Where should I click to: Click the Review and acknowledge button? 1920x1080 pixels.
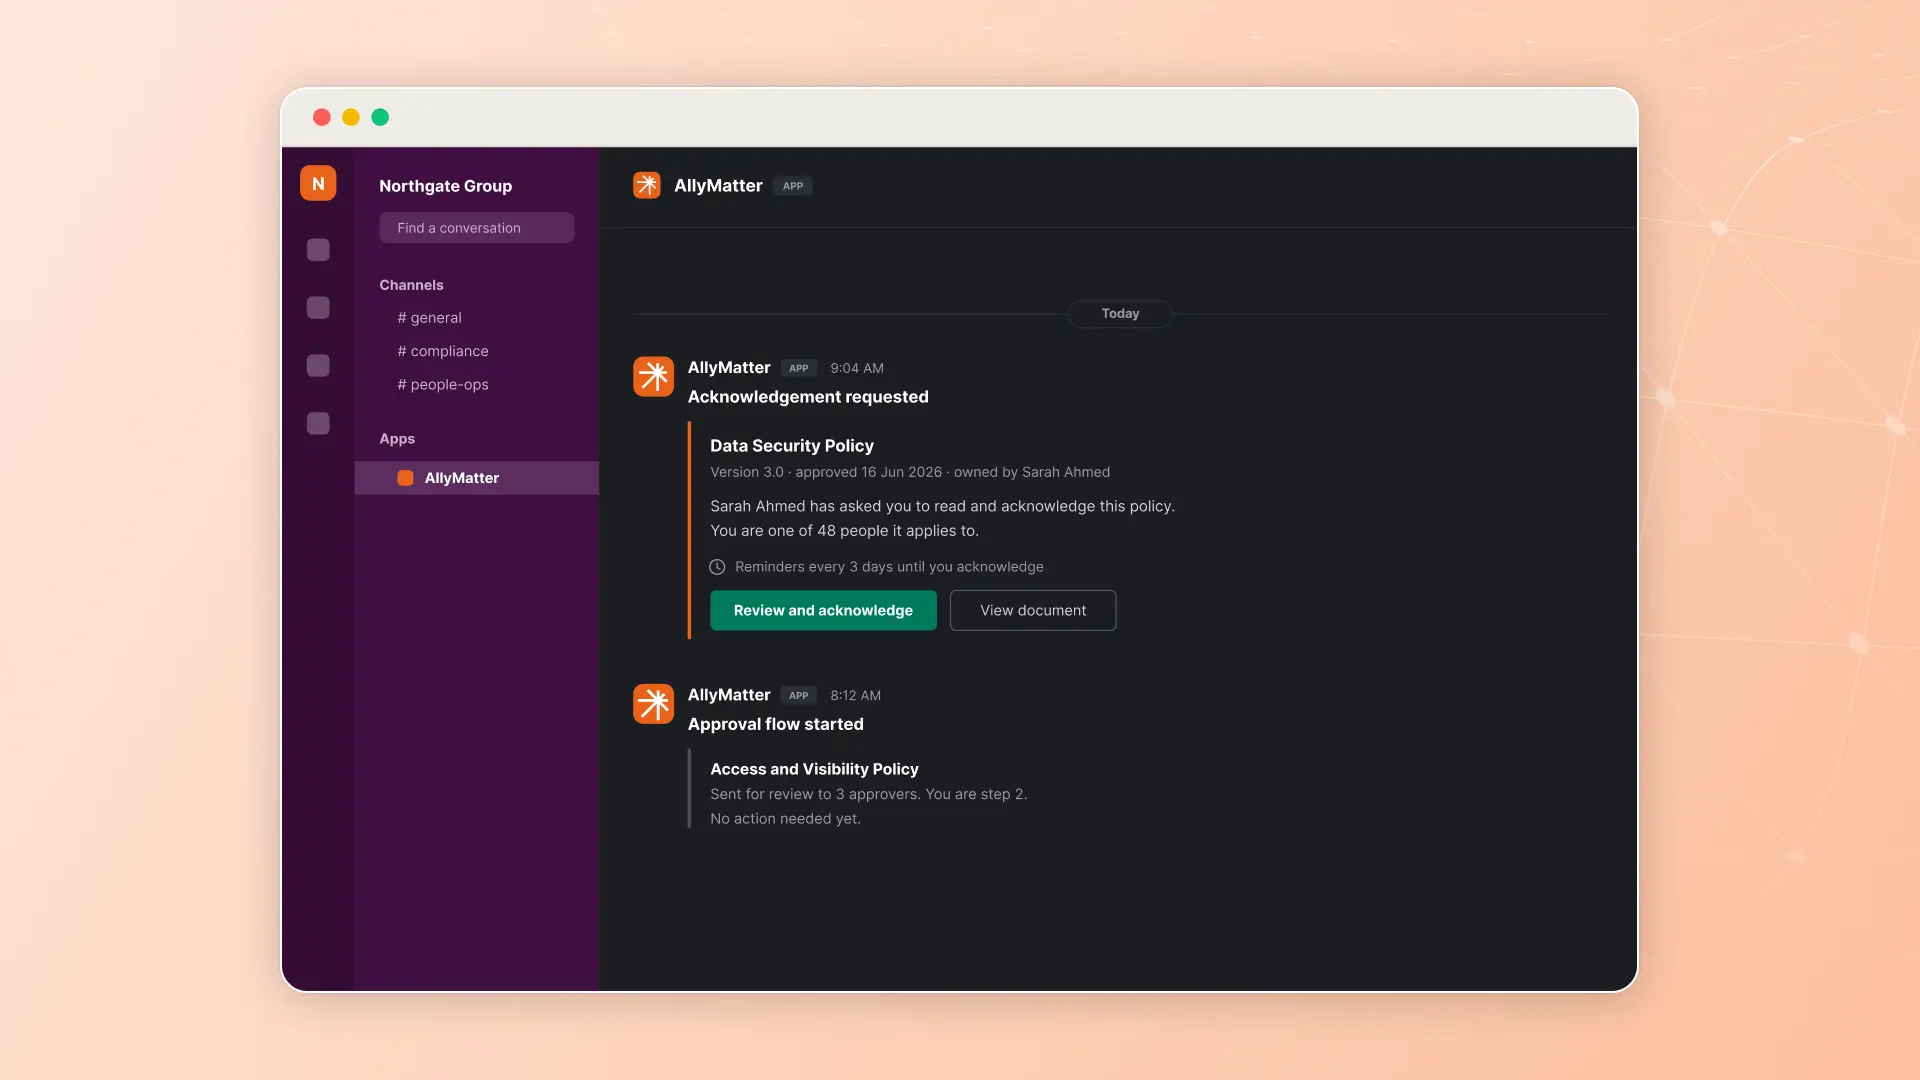(823, 610)
